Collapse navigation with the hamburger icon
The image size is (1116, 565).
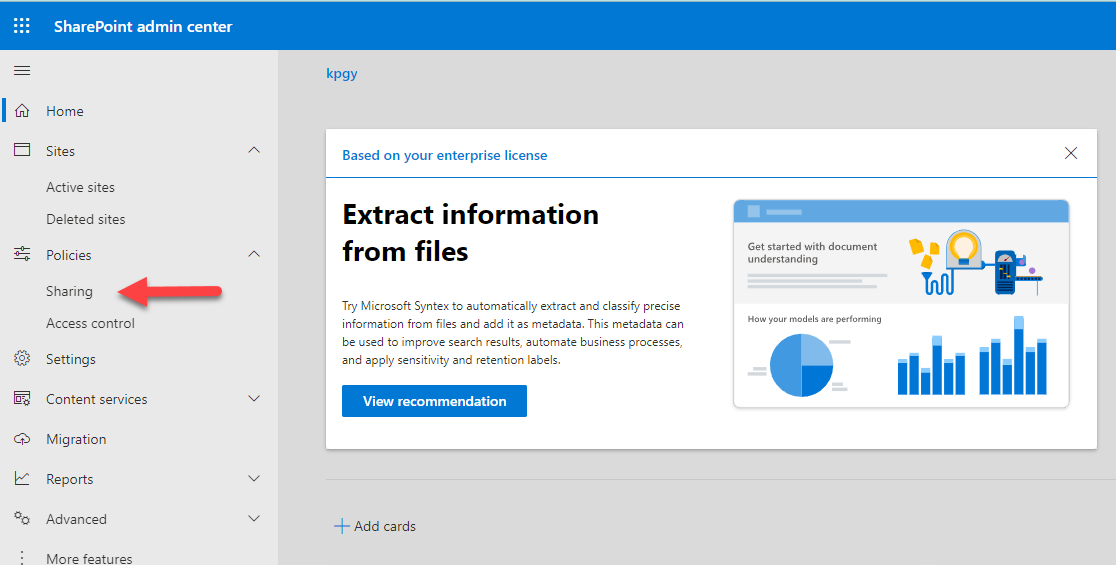point(22,70)
